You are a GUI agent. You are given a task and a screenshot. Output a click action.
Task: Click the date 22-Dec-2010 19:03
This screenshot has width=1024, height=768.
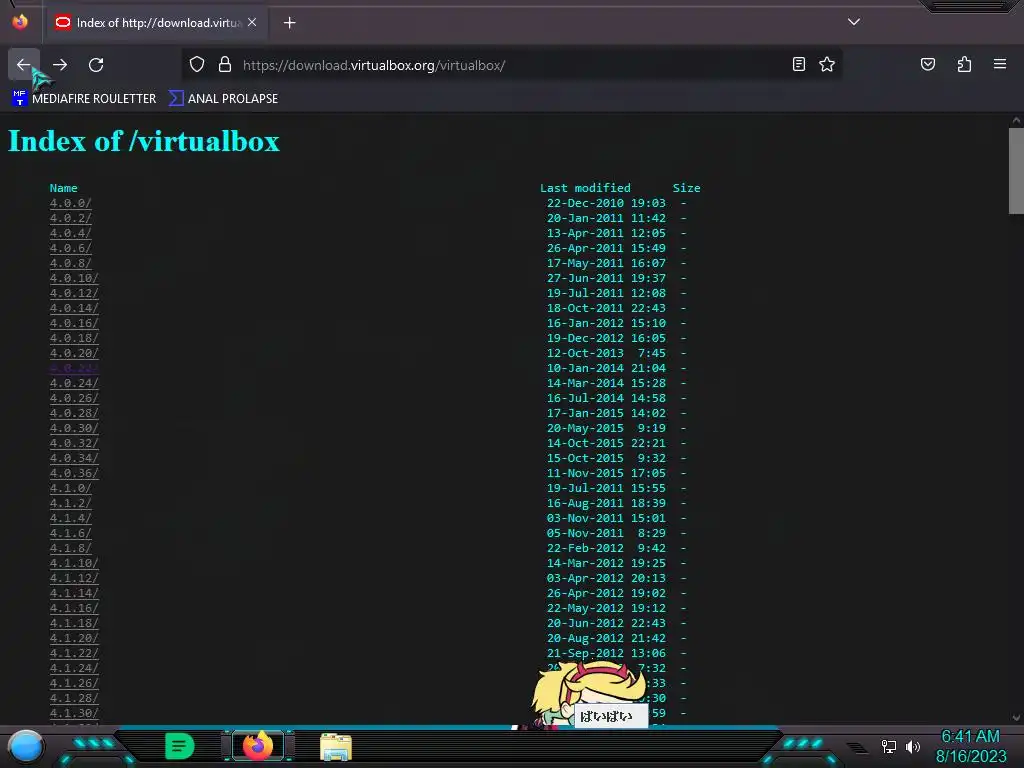point(606,203)
